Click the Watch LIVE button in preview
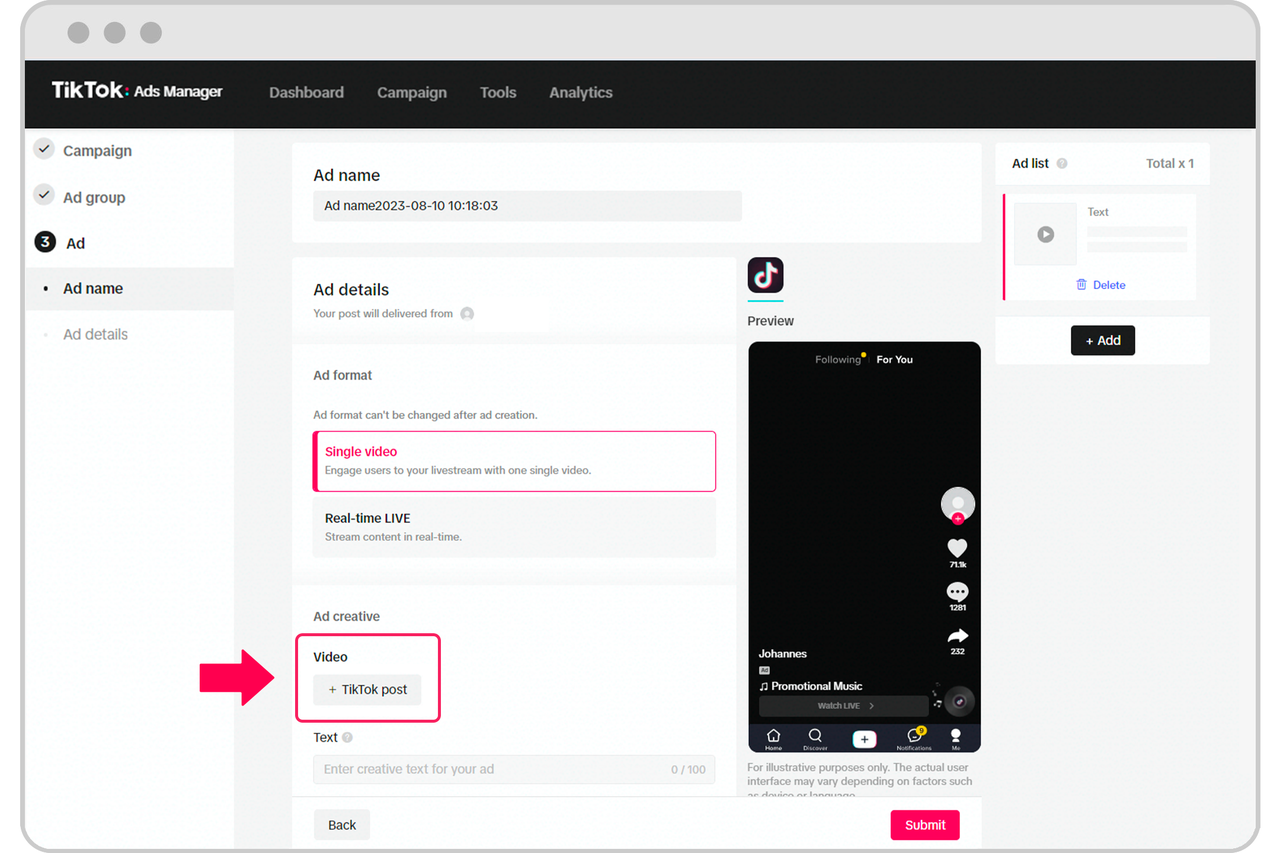 point(844,706)
